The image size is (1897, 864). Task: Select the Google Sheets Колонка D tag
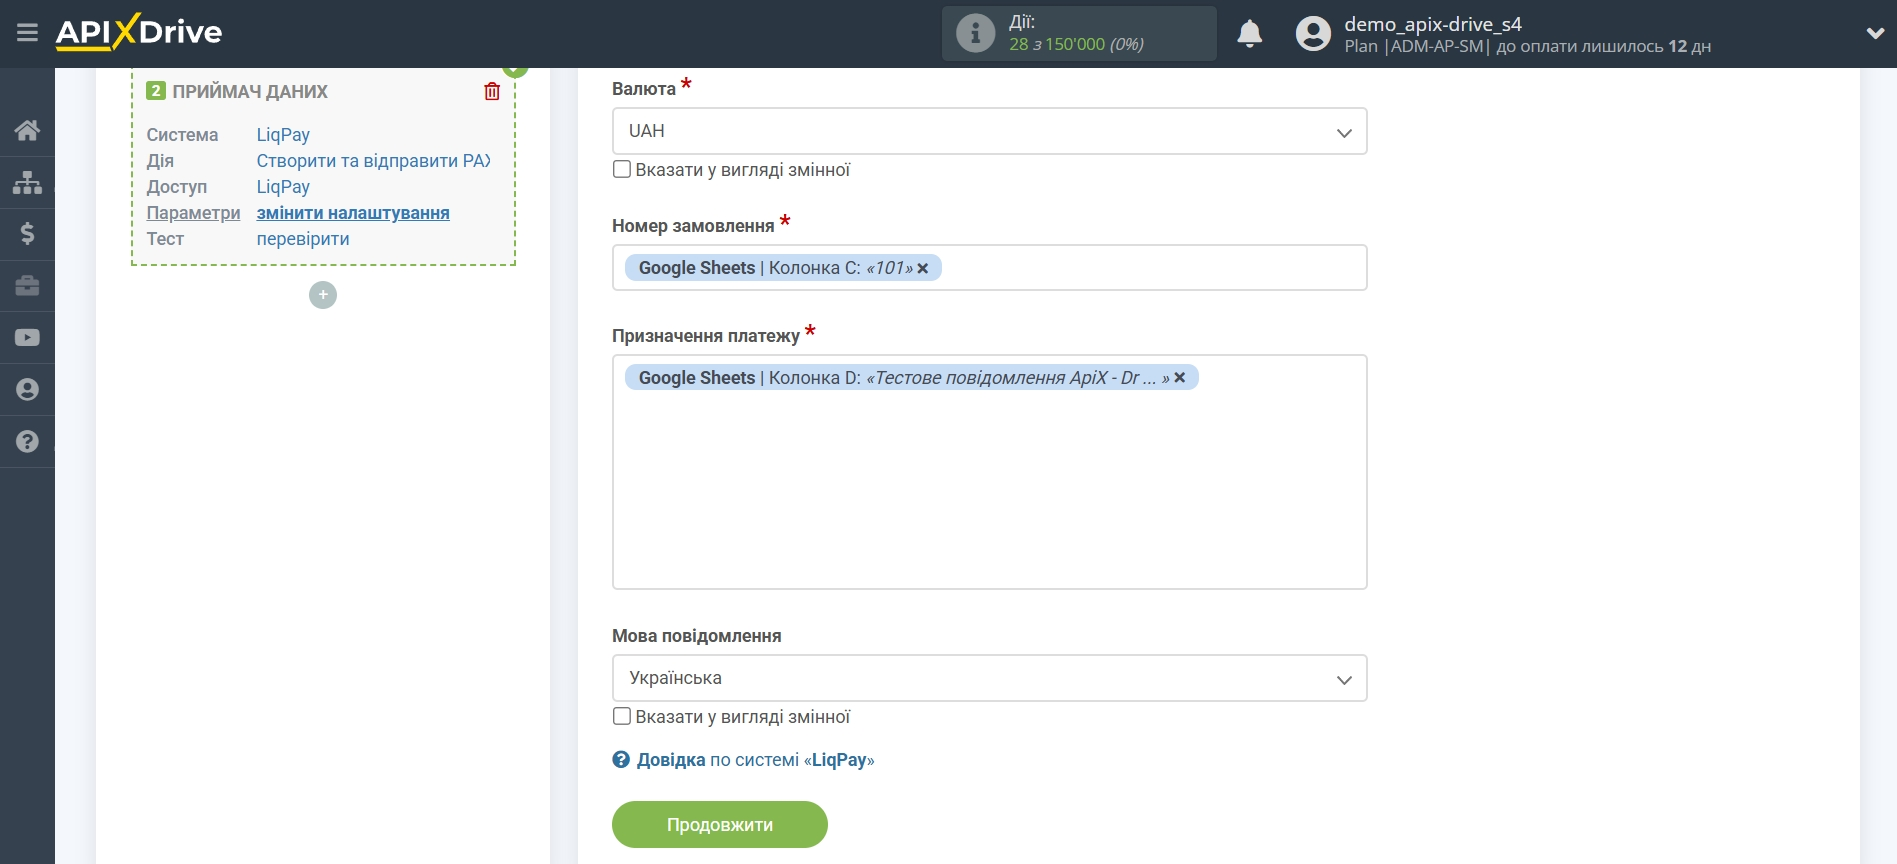(911, 378)
